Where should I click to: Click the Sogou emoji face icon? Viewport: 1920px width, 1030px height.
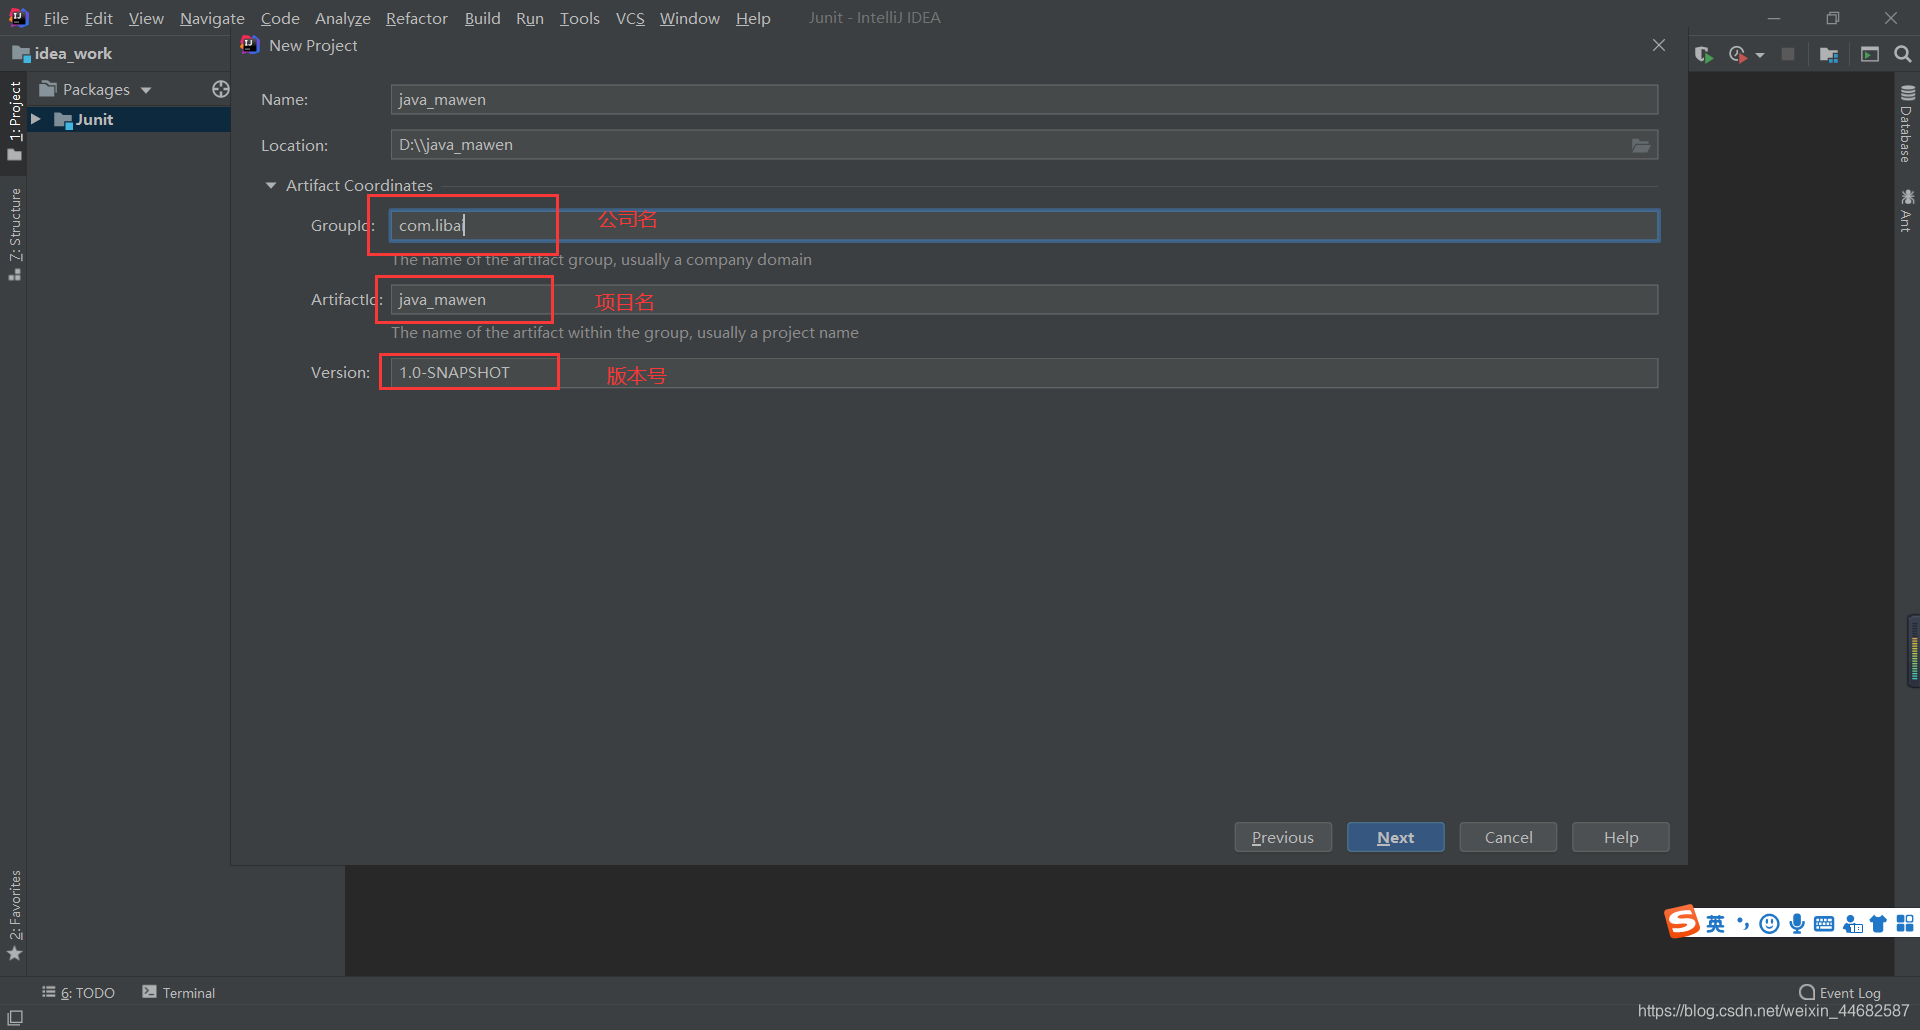coord(1769,923)
